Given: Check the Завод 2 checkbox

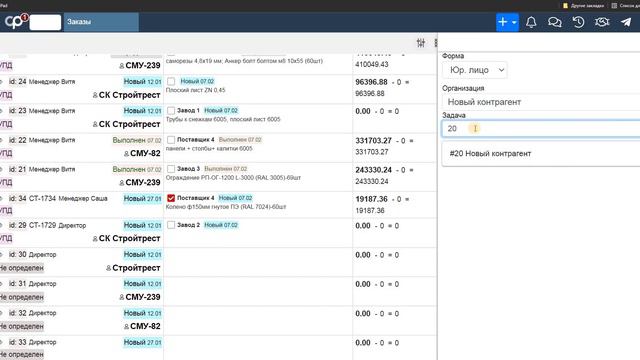Looking at the screenshot, I should pyautogui.click(x=171, y=225).
